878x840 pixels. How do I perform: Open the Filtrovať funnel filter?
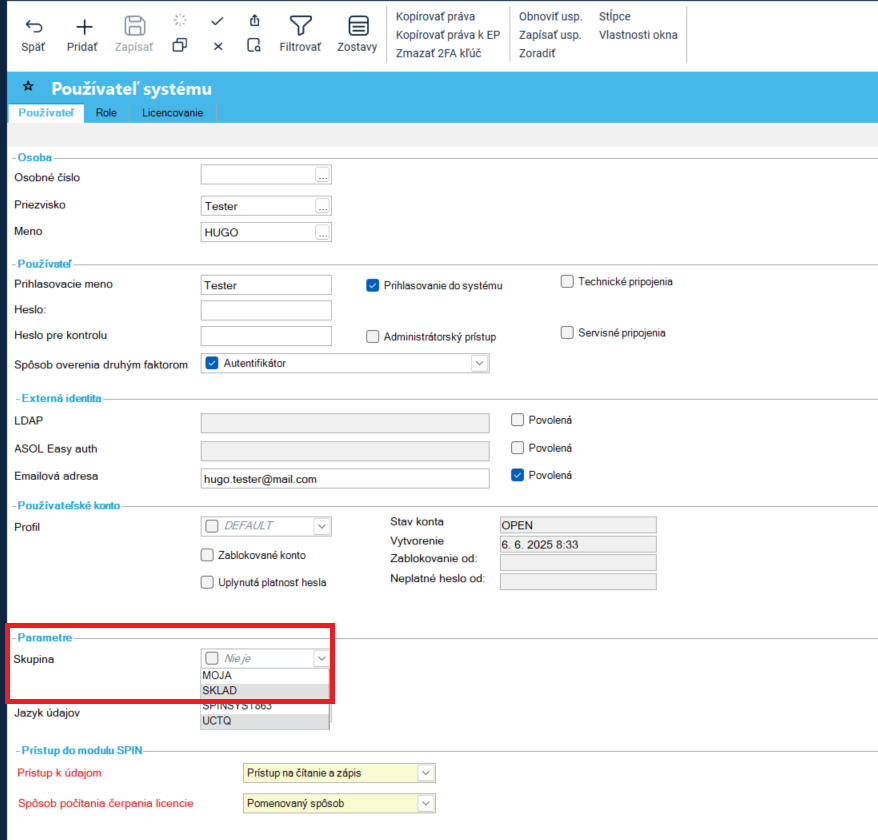301,26
